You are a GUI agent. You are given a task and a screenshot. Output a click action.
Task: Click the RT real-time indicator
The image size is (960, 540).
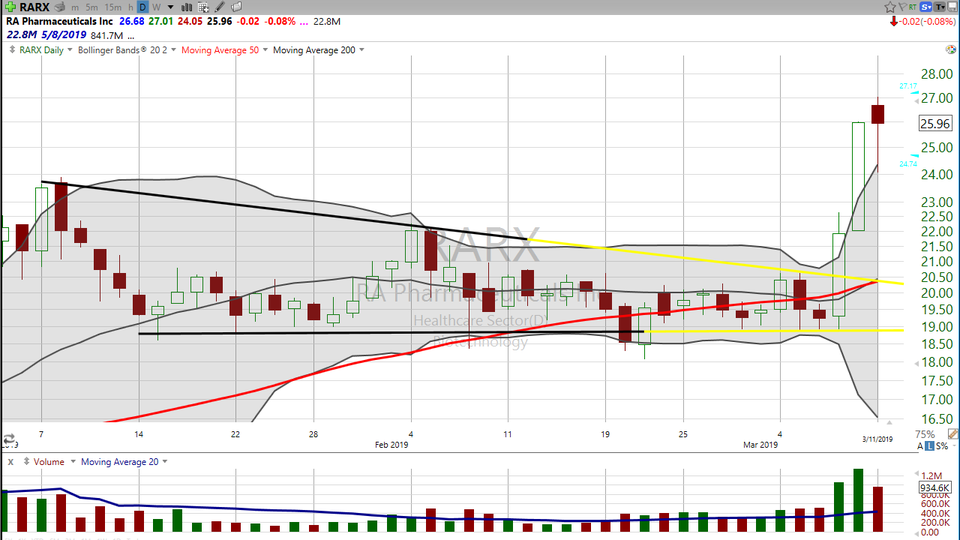coord(913,7)
